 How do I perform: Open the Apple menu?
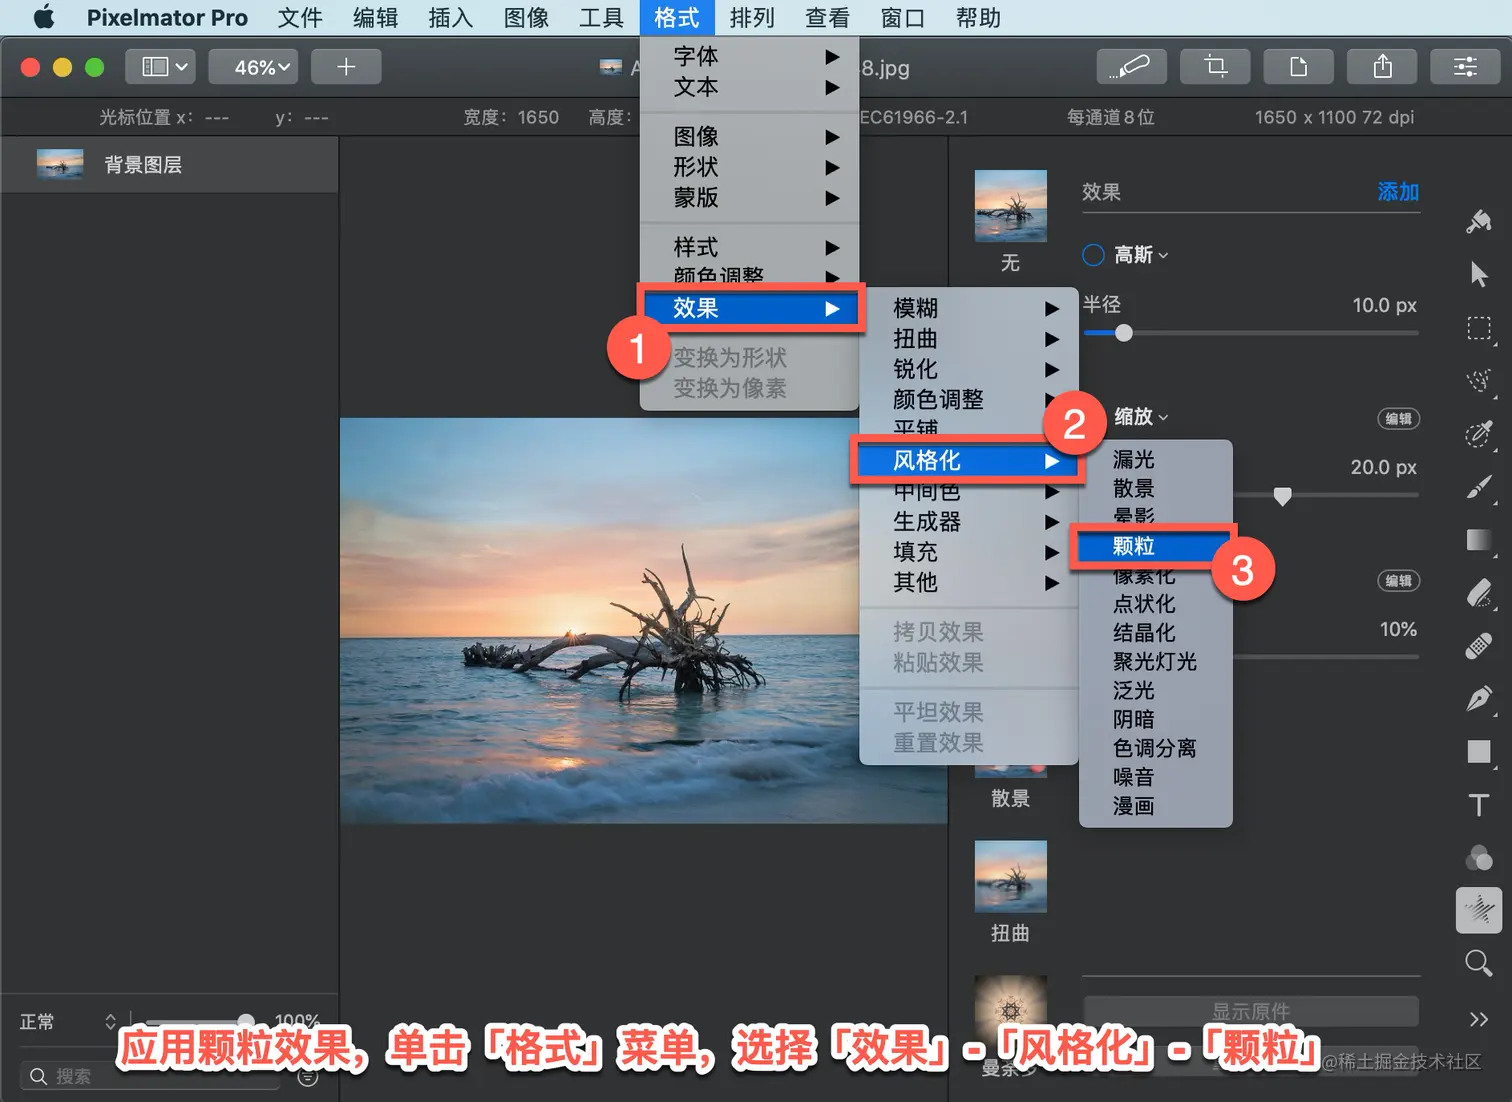pyautogui.click(x=44, y=17)
